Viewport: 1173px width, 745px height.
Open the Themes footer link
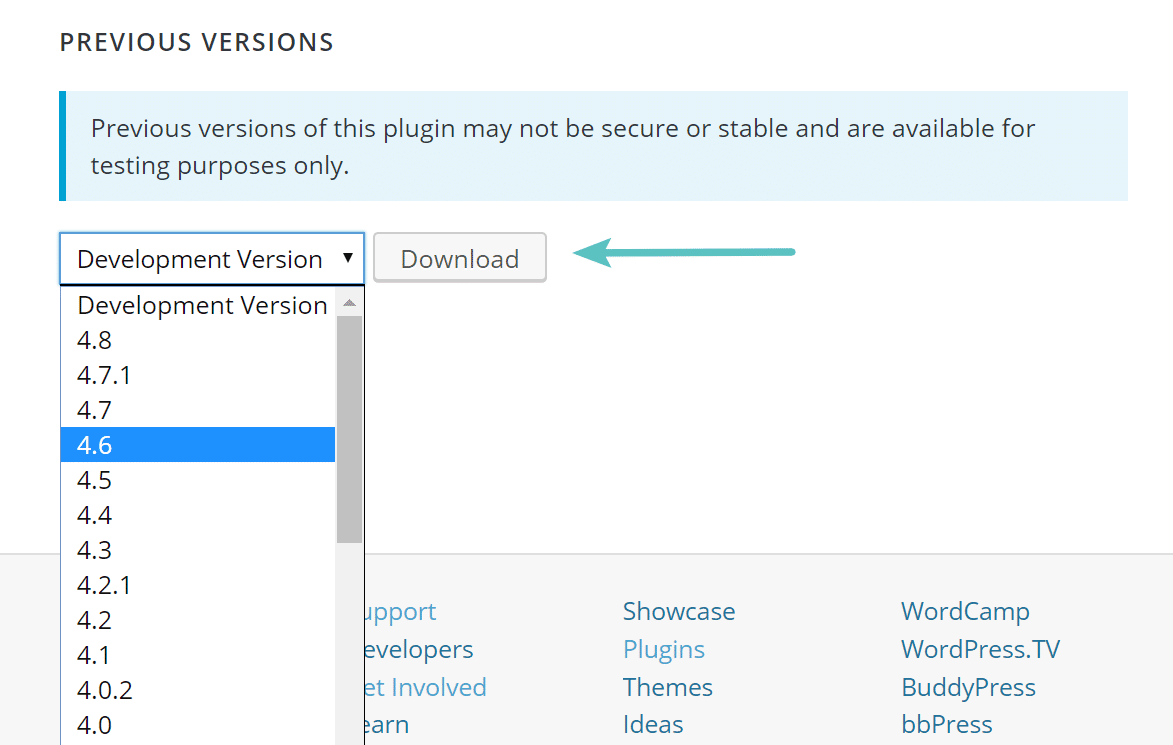pos(667,687)
